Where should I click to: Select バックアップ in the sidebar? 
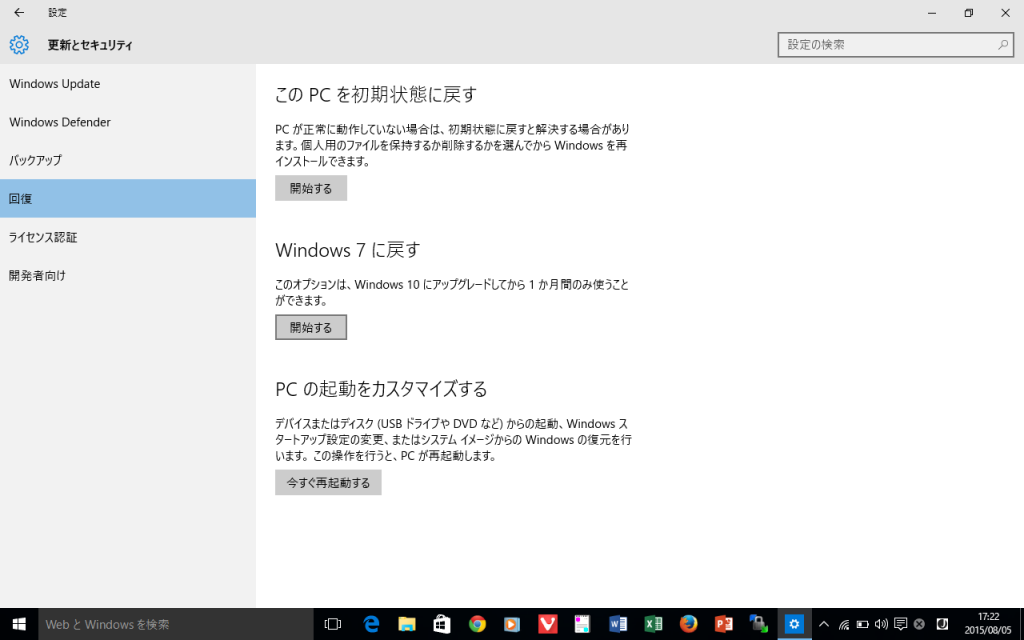pyautogui.click(x=127, y=160)
